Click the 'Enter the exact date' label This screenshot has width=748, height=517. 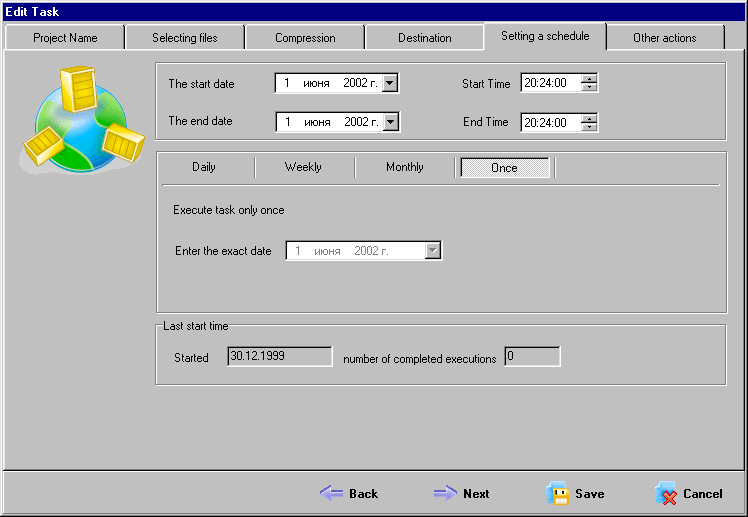point(223,251)
